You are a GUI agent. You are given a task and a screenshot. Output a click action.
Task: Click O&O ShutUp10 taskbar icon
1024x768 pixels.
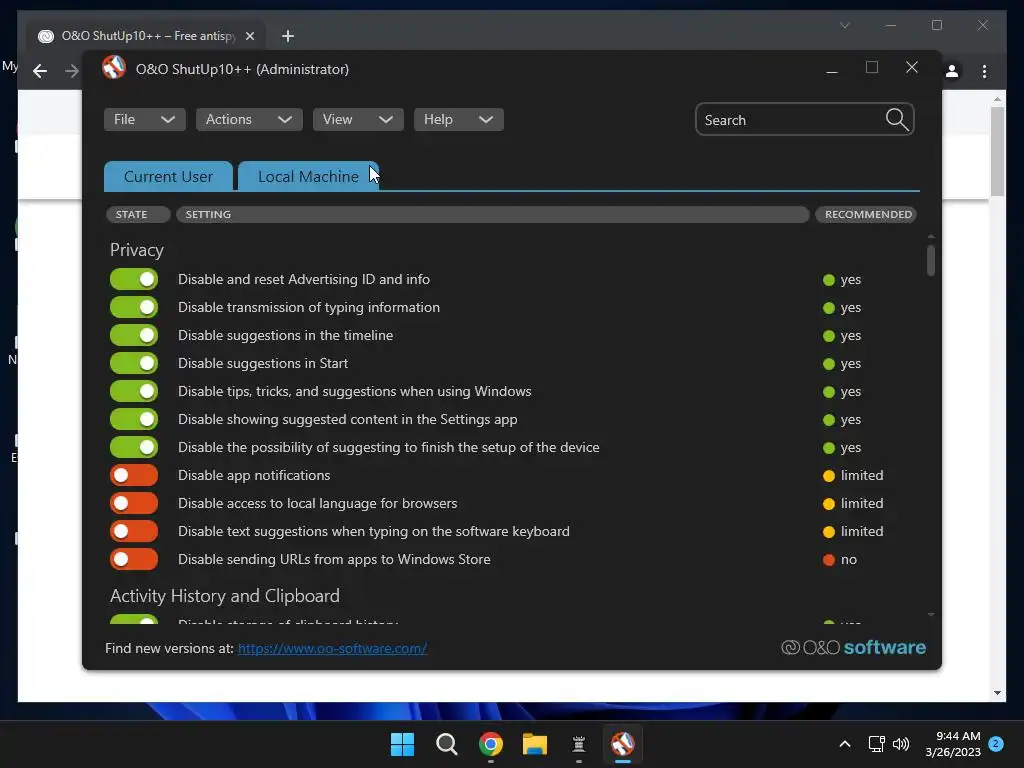pyautogui.click(x=622, y=744)
